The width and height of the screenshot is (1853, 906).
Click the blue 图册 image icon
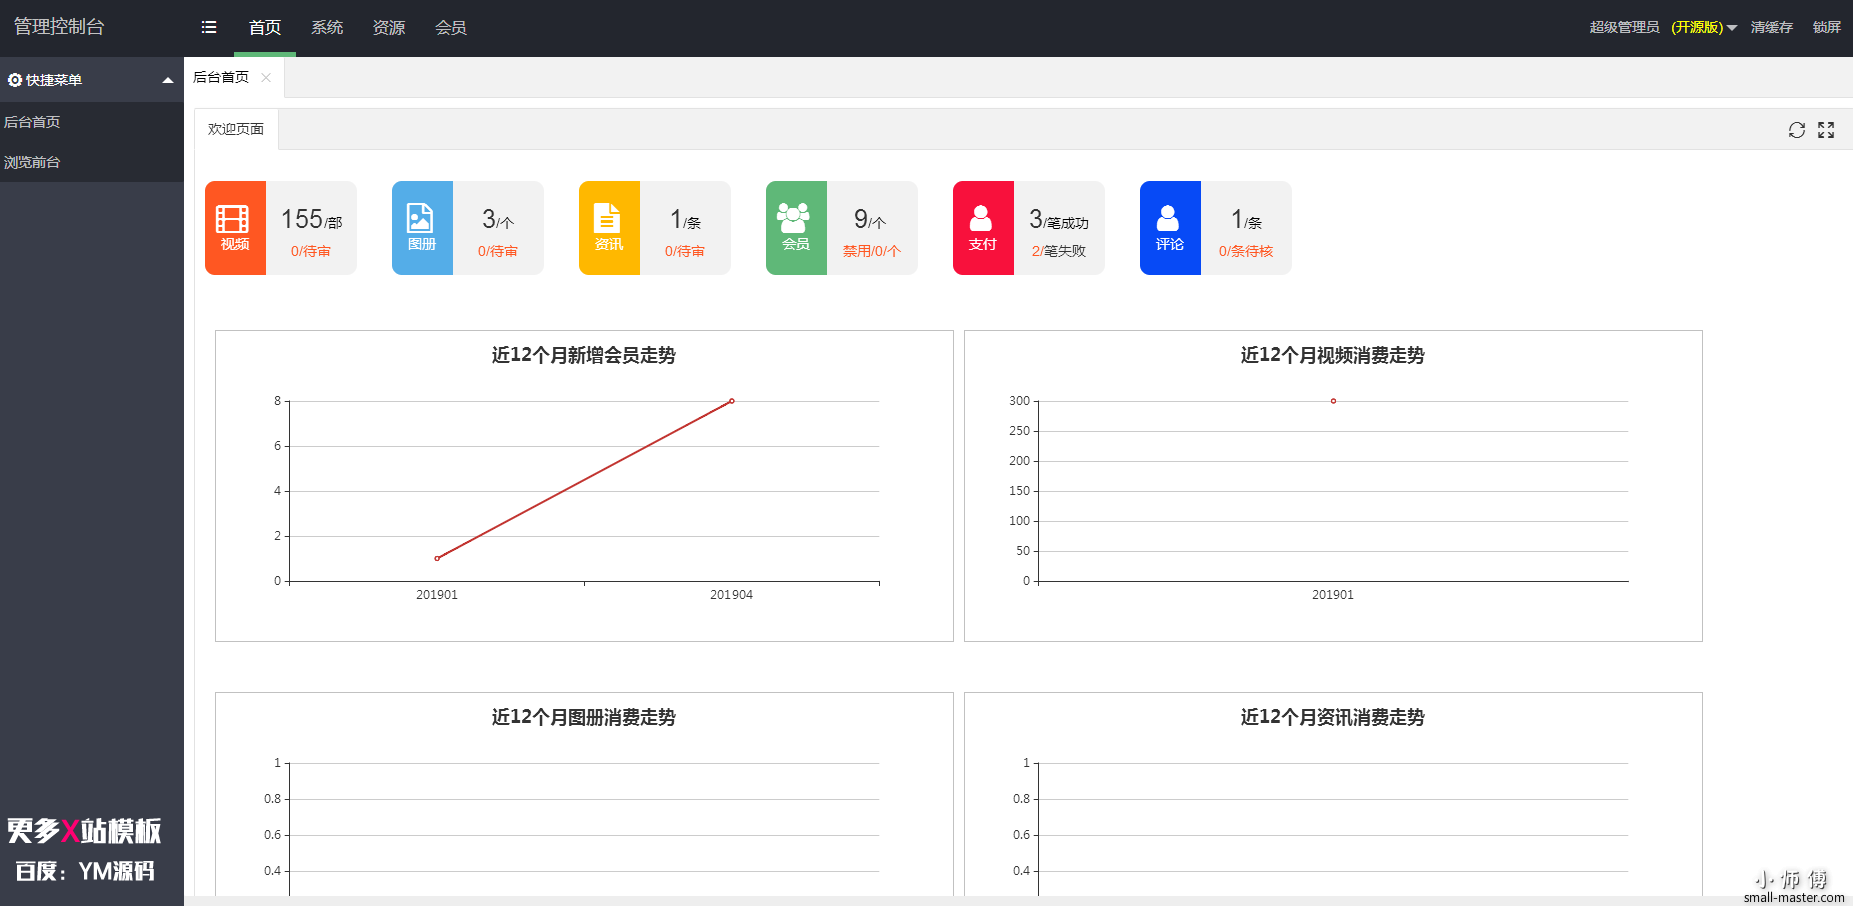420,218
